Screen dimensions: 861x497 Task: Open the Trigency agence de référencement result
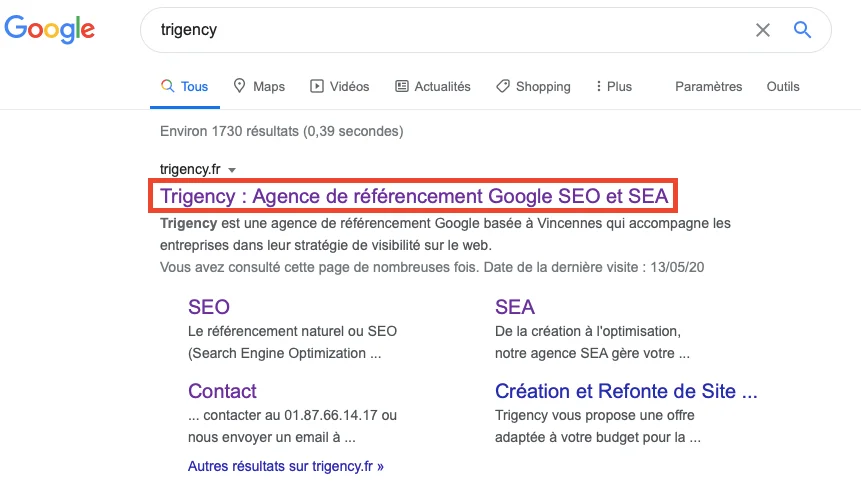tap(413, 195)
